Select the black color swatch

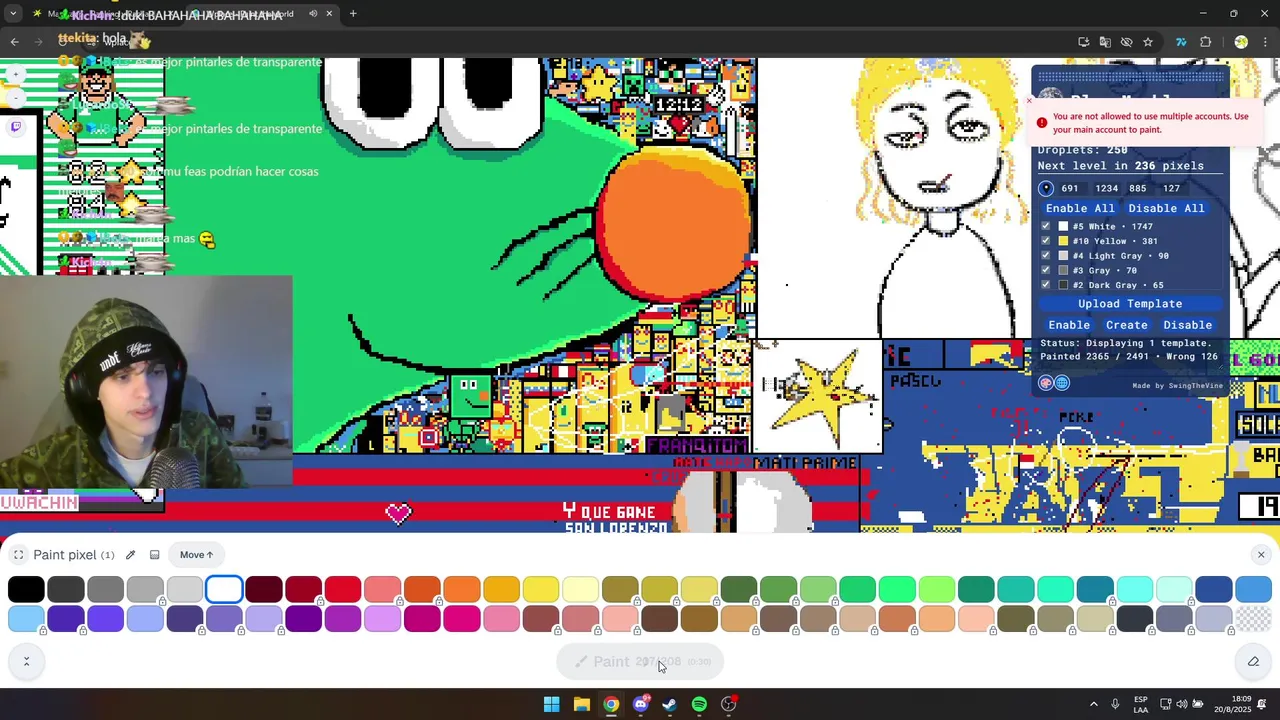point(26,590)
